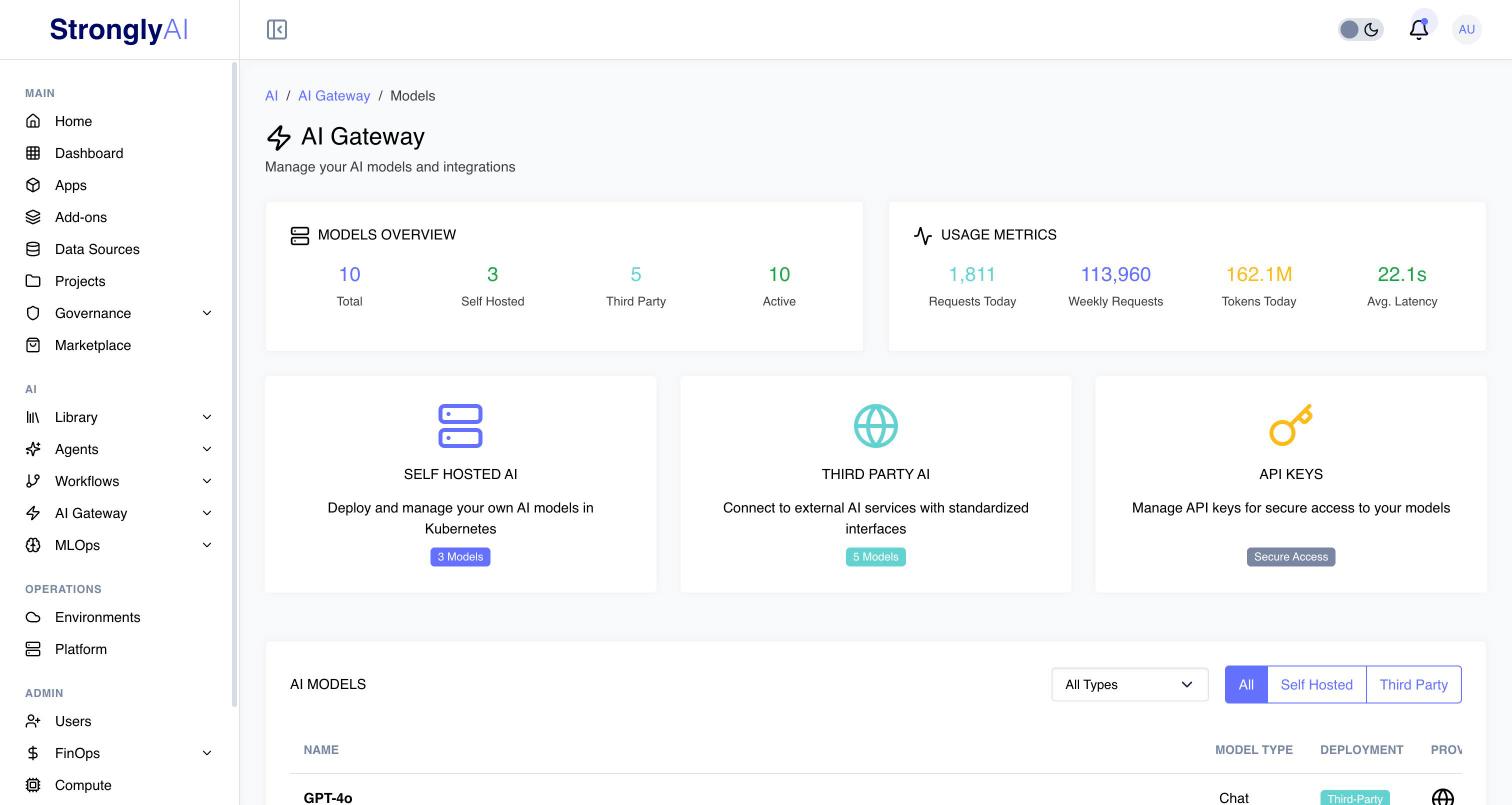1512x805 pixels.
Task: Expand the FinOps chevron
Action: [207, 753]
